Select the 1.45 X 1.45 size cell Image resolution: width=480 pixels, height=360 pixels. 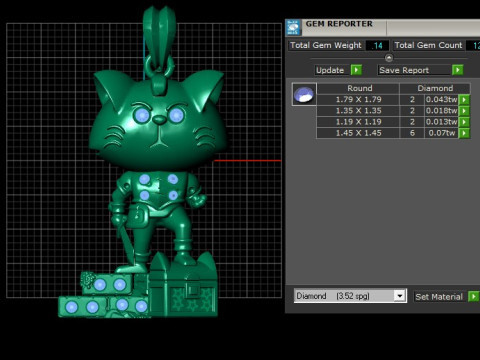click(359, 133)
